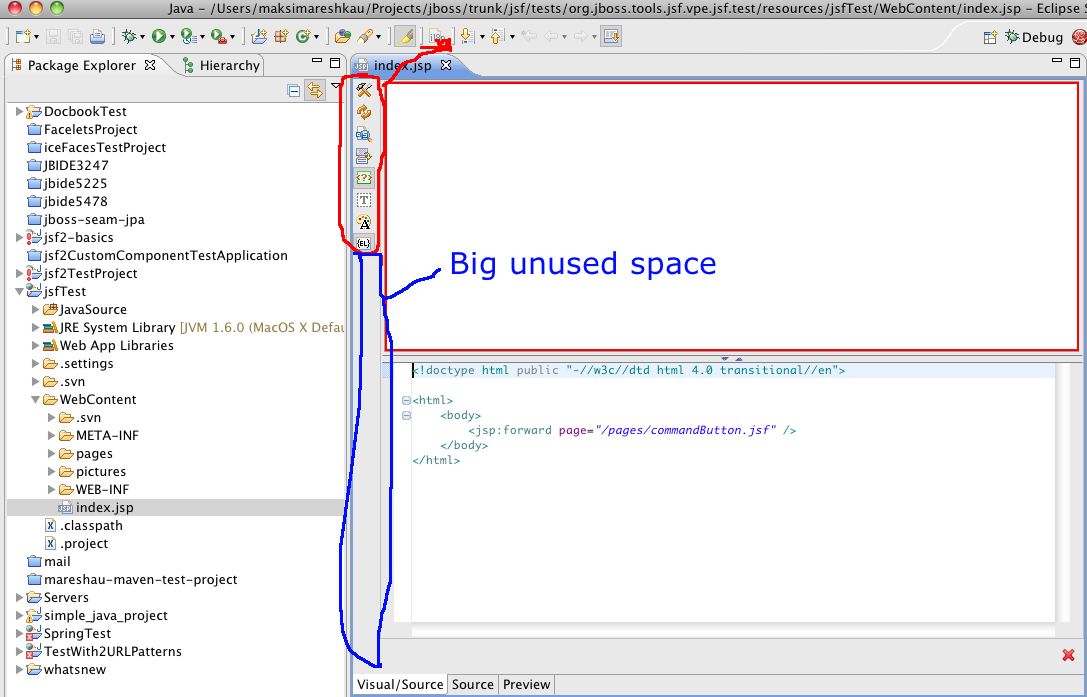1087x697 pixels.
Task: Click red X icon below source editor
Action: coord(1068,655)
